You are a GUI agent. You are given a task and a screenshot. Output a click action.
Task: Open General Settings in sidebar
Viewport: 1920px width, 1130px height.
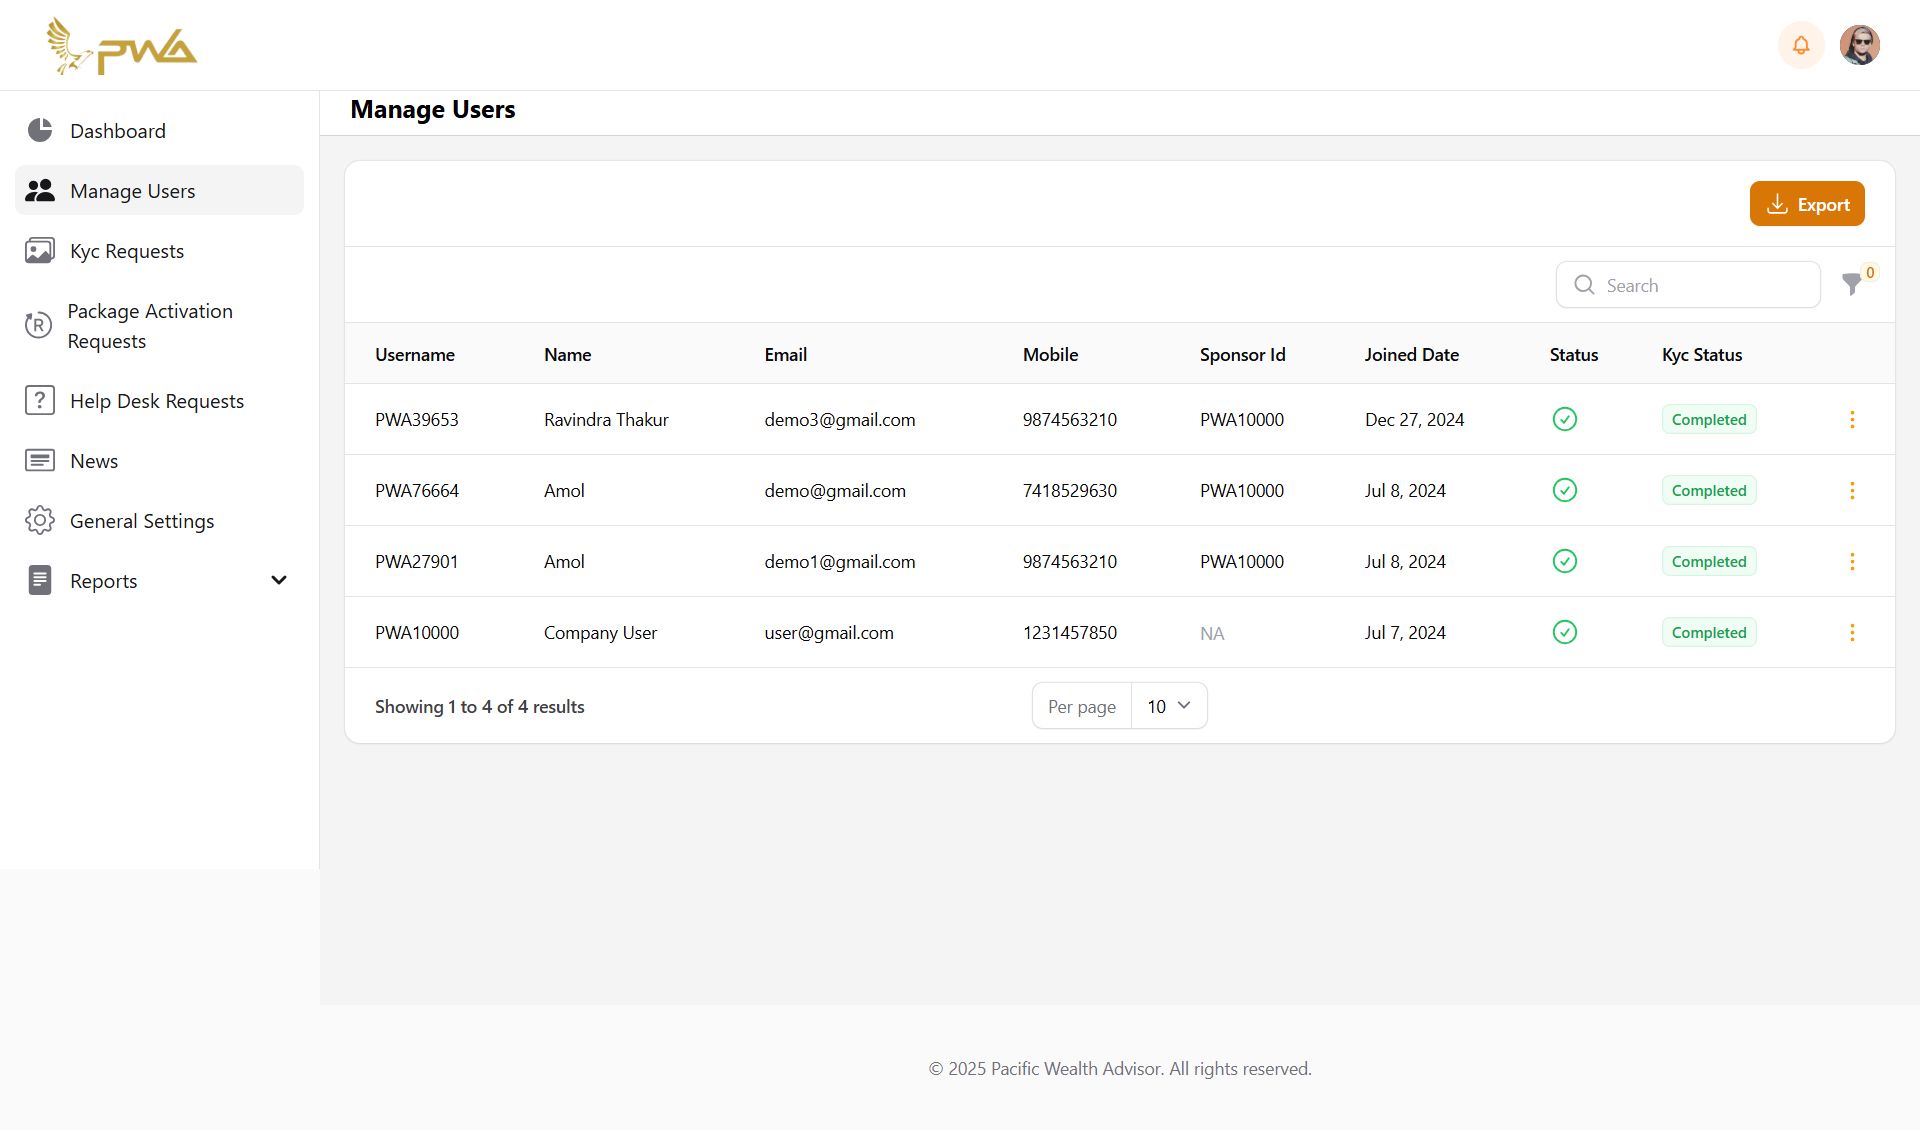point(142,521)
